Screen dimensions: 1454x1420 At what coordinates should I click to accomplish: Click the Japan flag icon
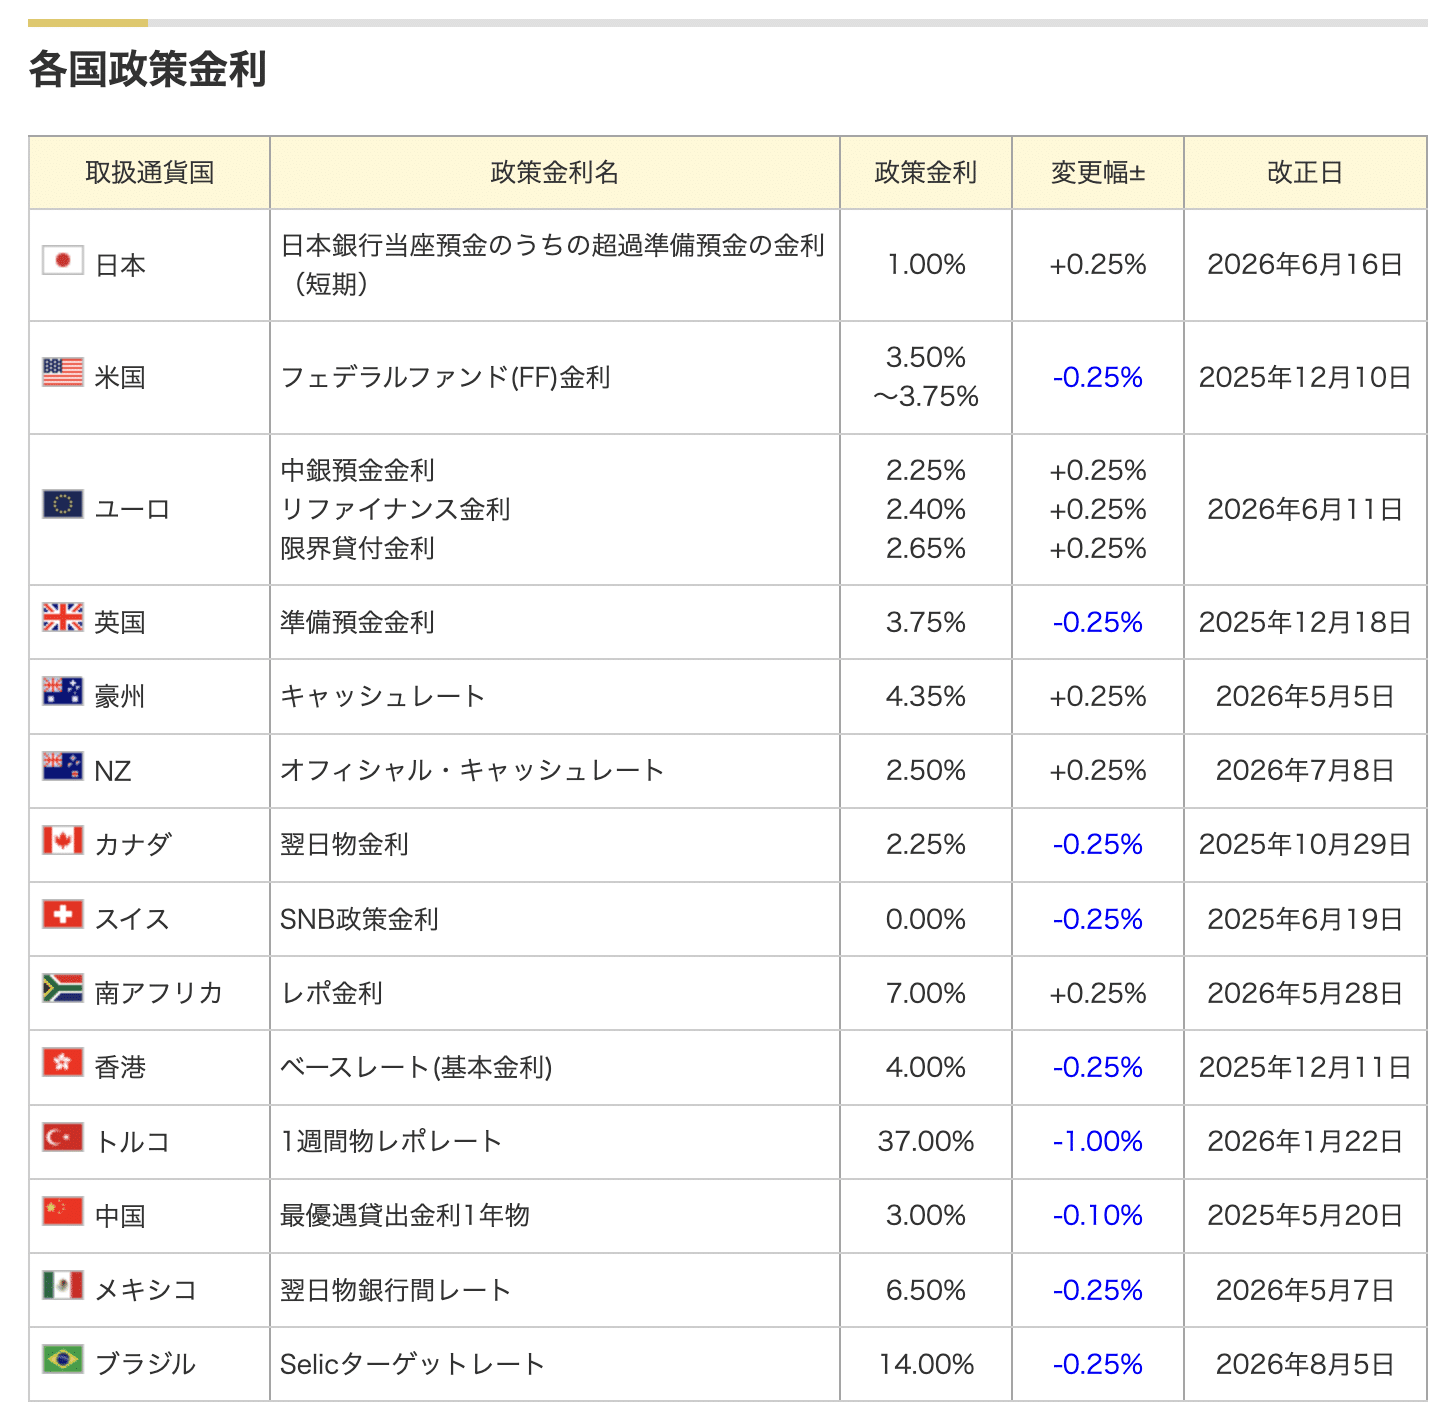coord(63,260)
